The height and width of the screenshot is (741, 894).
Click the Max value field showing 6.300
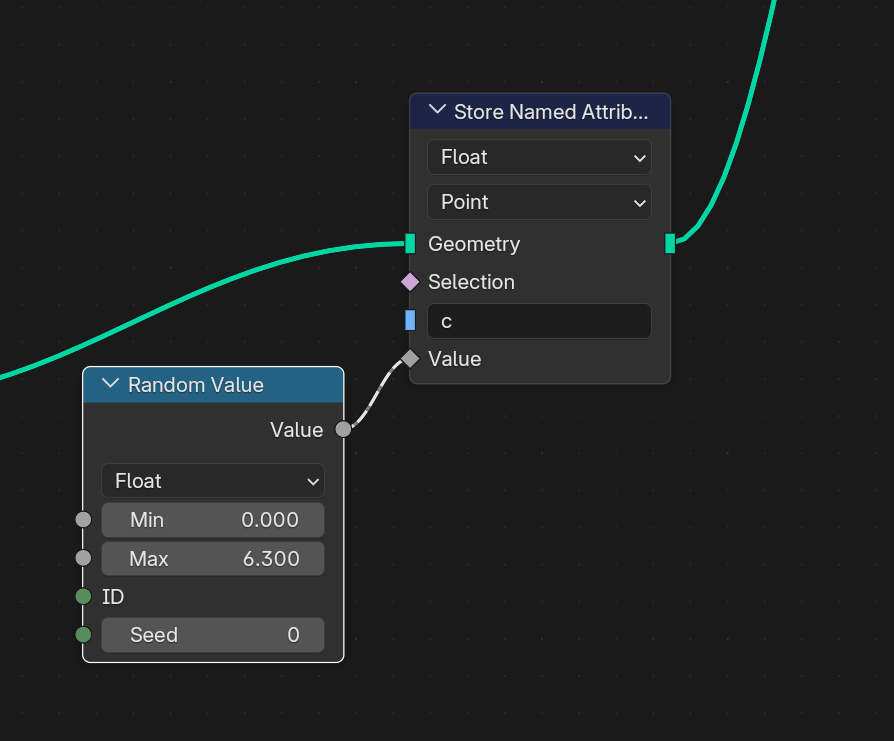(x=213, y=558)
